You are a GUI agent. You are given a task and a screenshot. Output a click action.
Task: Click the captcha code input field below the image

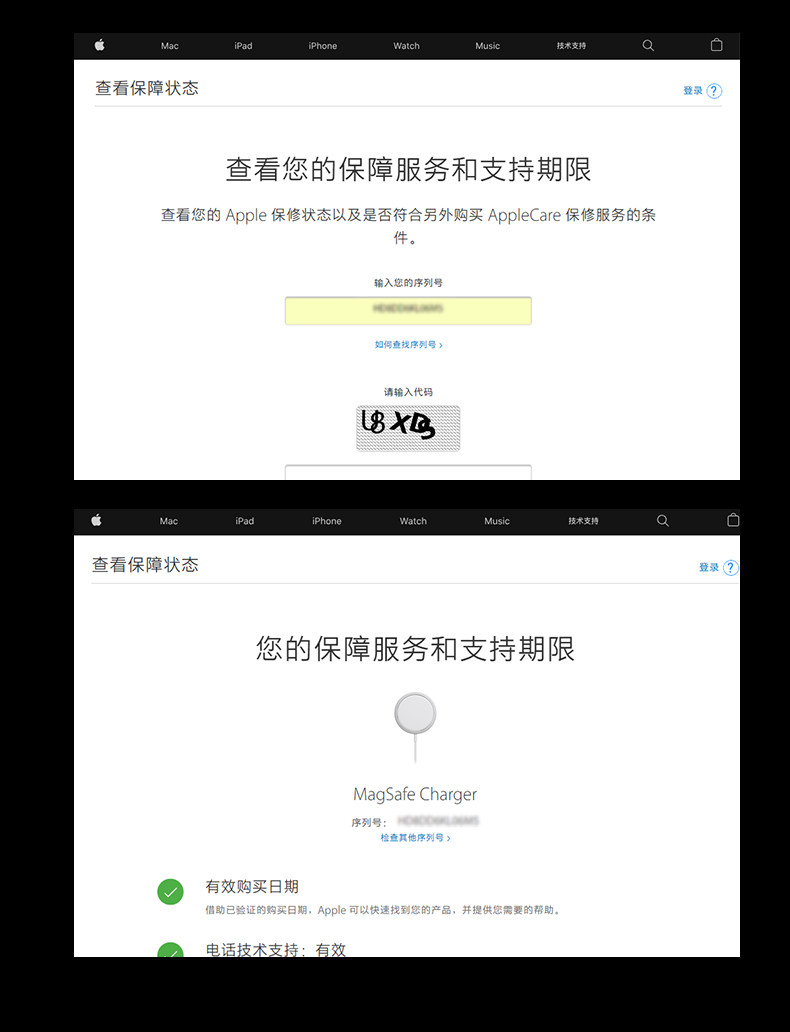coord(408,472)
